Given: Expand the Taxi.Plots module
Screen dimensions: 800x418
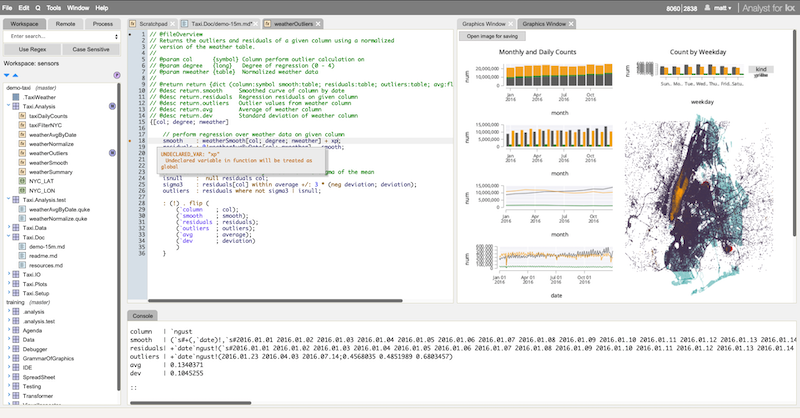Looking at the screenshot, I should tap(9, 284).
